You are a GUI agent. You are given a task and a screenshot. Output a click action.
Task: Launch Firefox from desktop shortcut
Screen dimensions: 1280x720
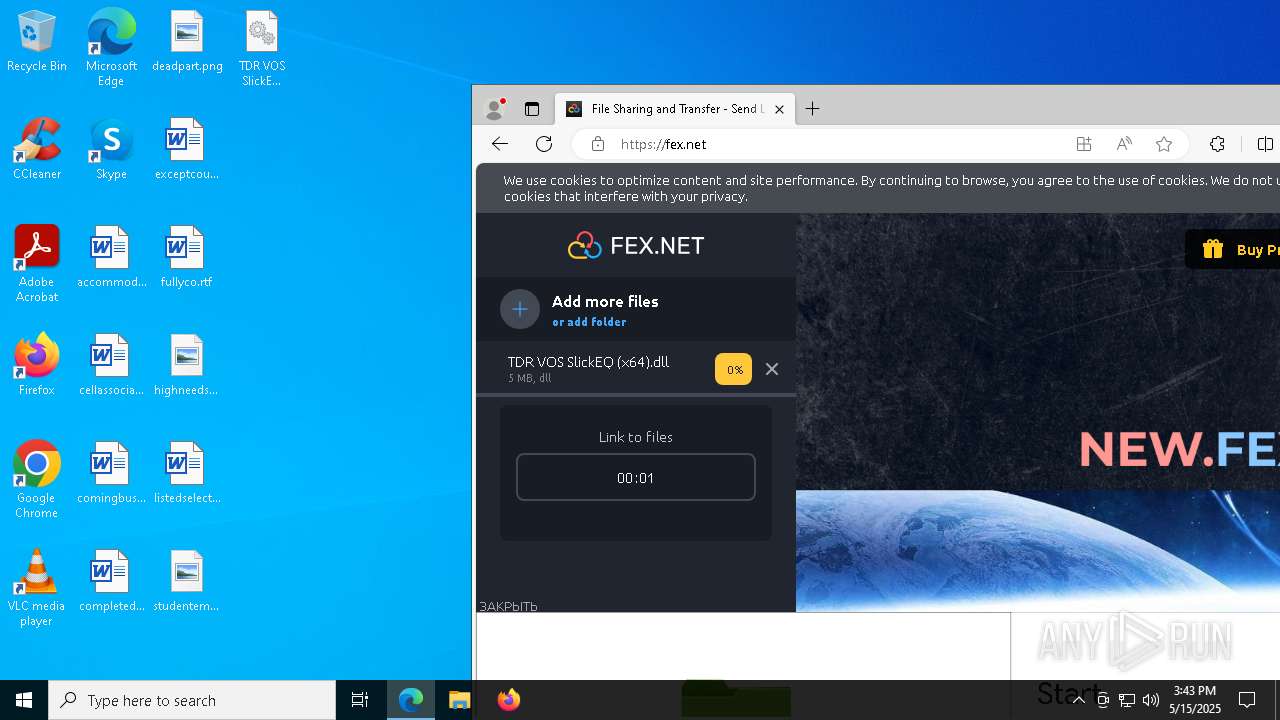(x=37, y=365)
